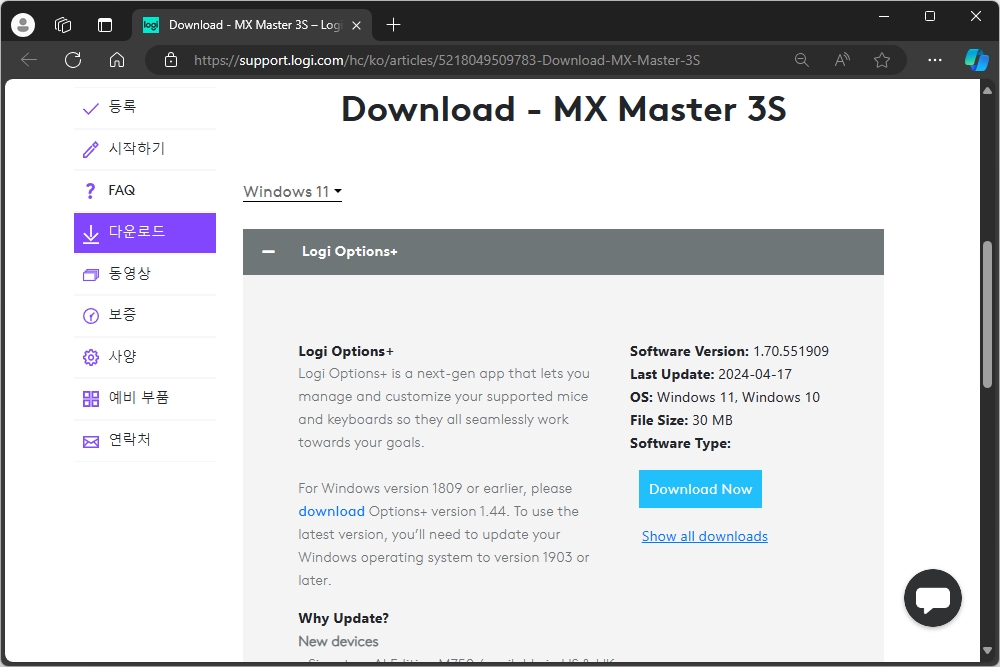Click the grid icon beside 예비 부품
Screen dimensions: 1000x667
point(91,399)
